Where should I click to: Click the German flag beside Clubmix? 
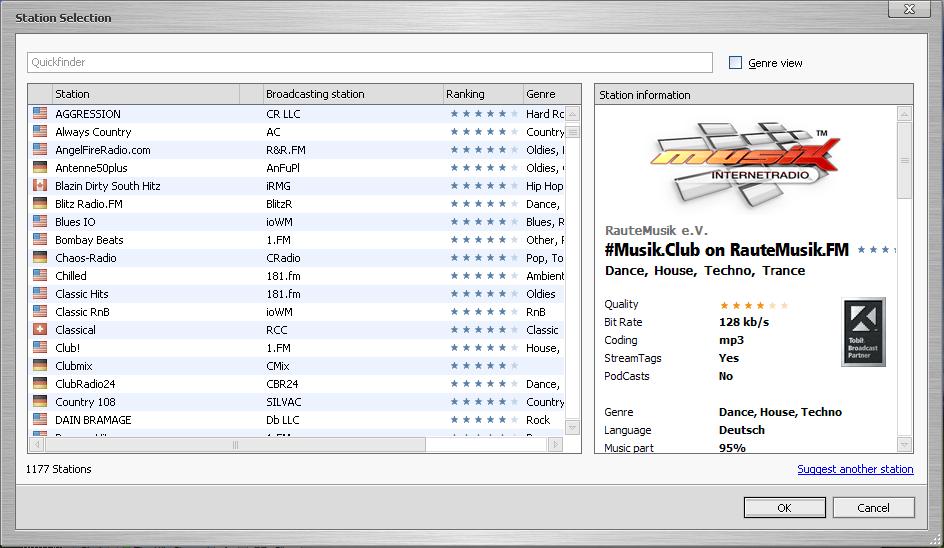coord(40,365)
